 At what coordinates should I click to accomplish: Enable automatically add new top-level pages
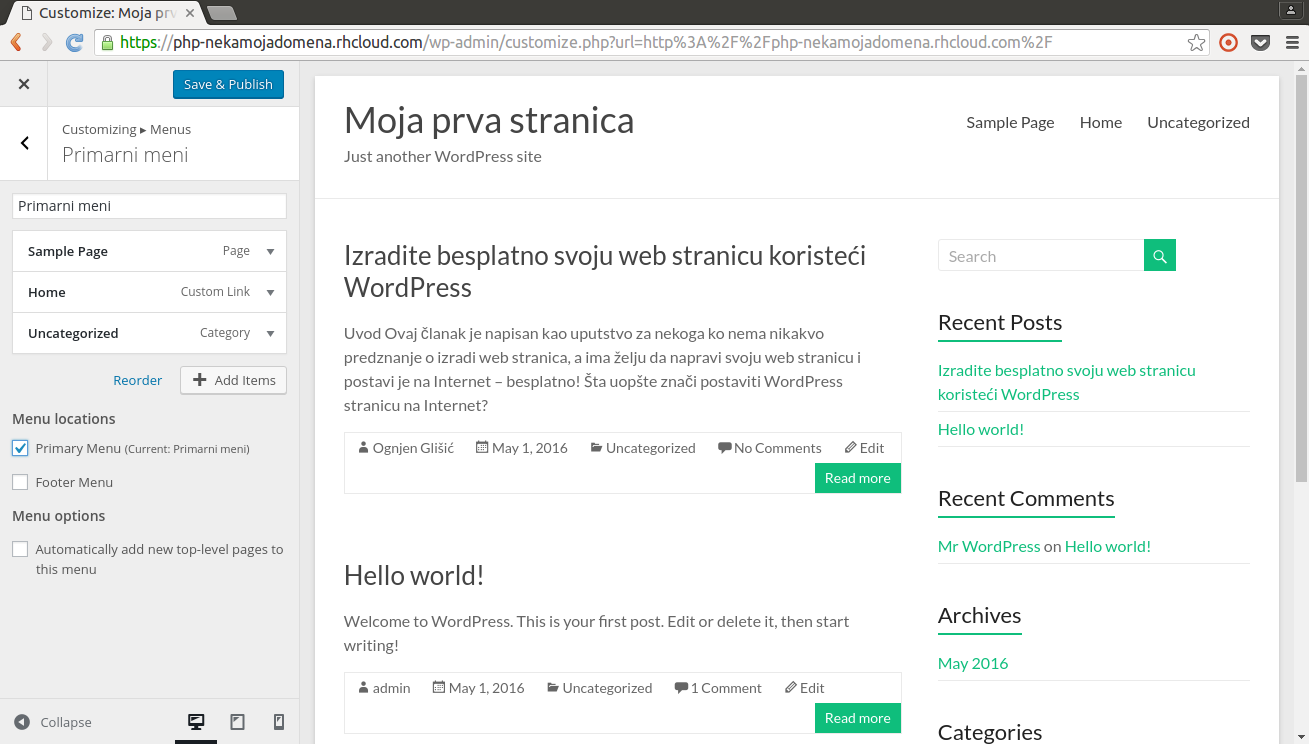click(x=20, y=549)
